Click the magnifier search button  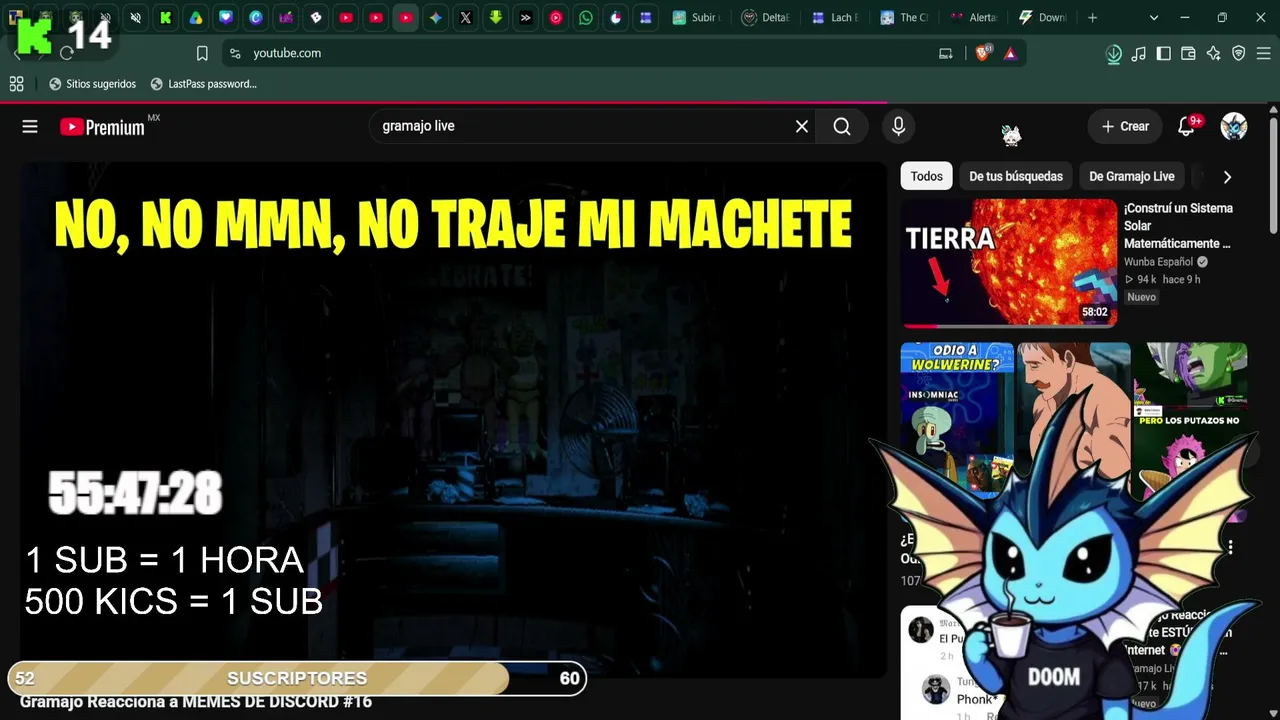click(842, 126)
